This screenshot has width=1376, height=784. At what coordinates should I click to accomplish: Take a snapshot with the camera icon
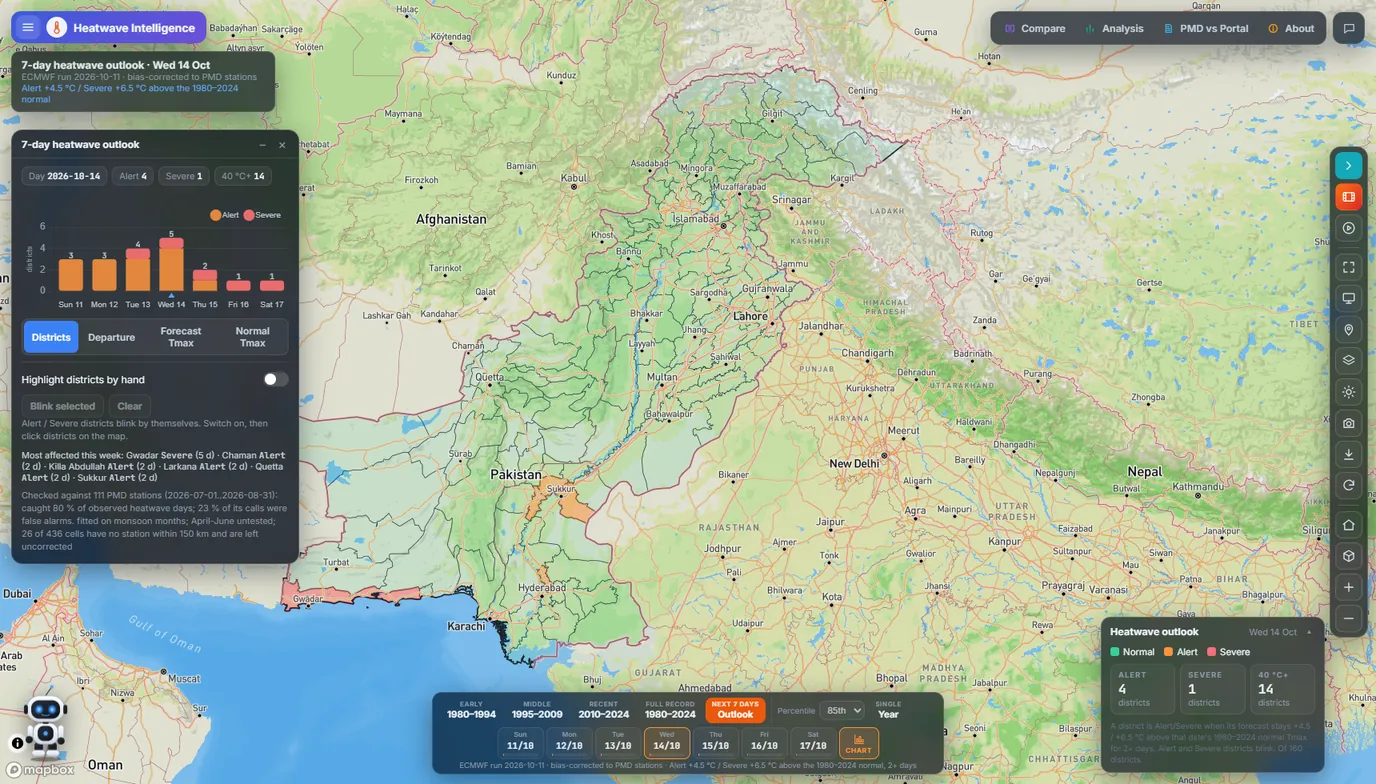tap(1348, 423)
